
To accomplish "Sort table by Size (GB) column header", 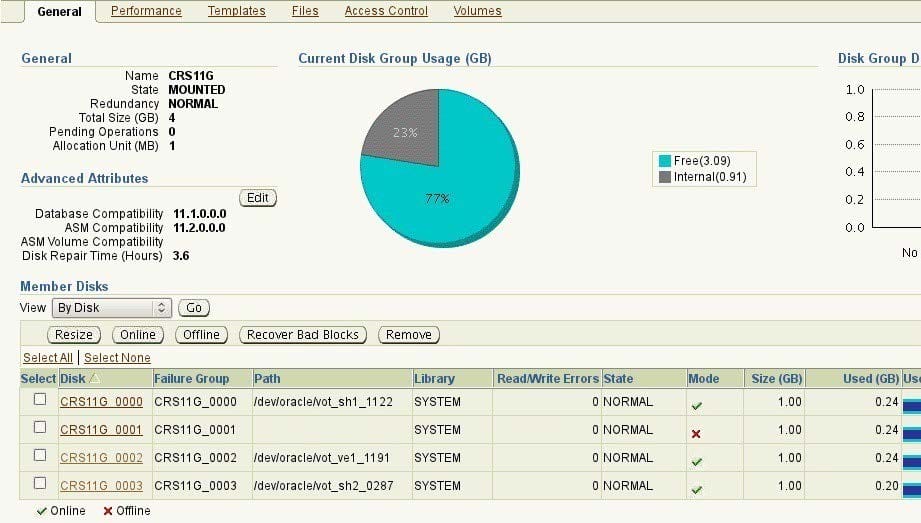I will pyautogui.click(x=777, y=379).
